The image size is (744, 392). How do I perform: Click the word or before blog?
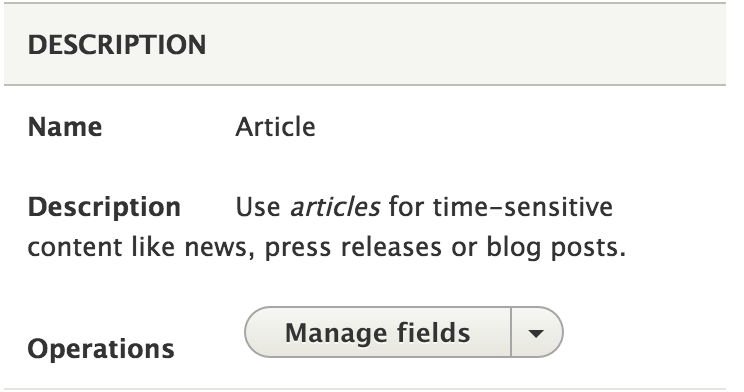464,248
